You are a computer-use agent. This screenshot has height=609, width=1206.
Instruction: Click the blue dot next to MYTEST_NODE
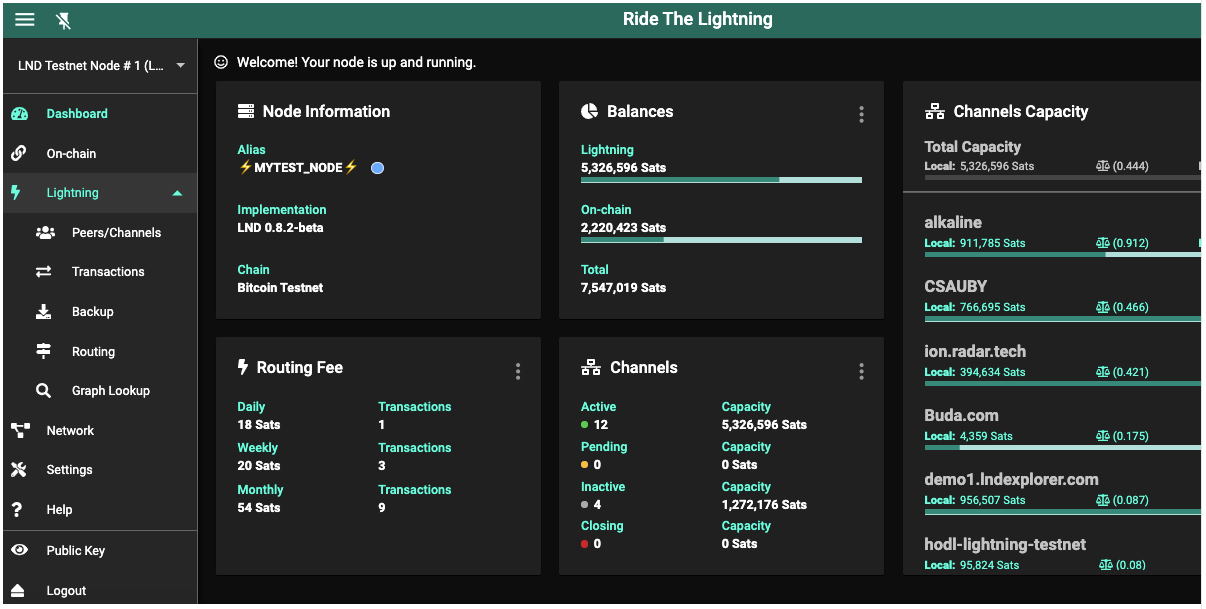[377, 168]
